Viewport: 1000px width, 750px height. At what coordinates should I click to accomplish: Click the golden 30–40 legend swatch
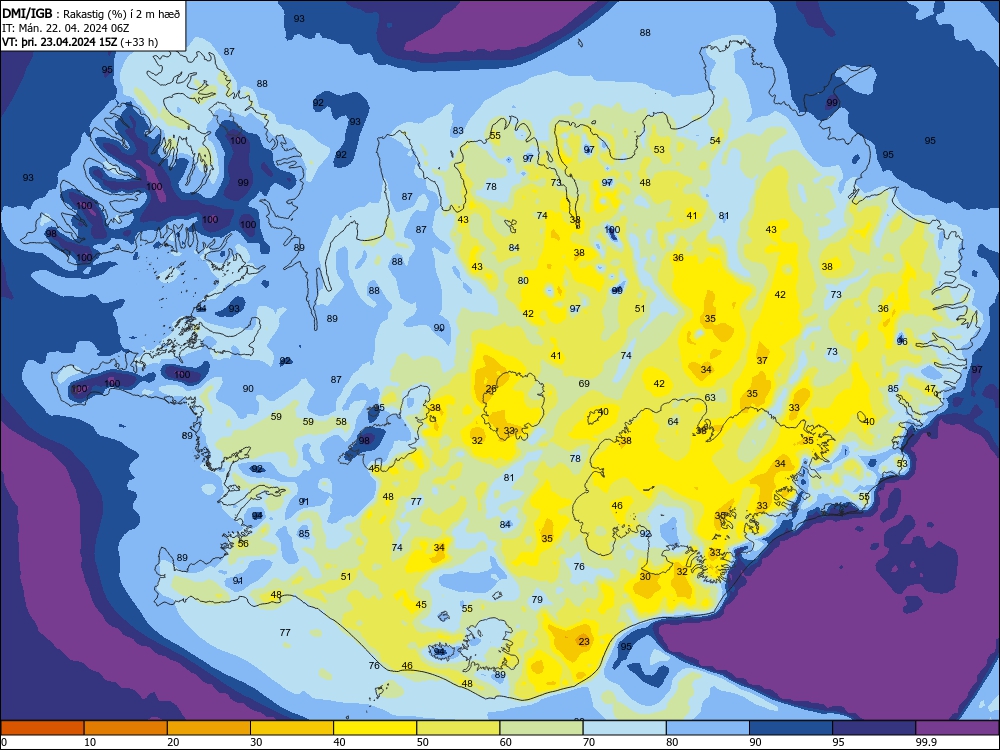[x=292, y=728]
